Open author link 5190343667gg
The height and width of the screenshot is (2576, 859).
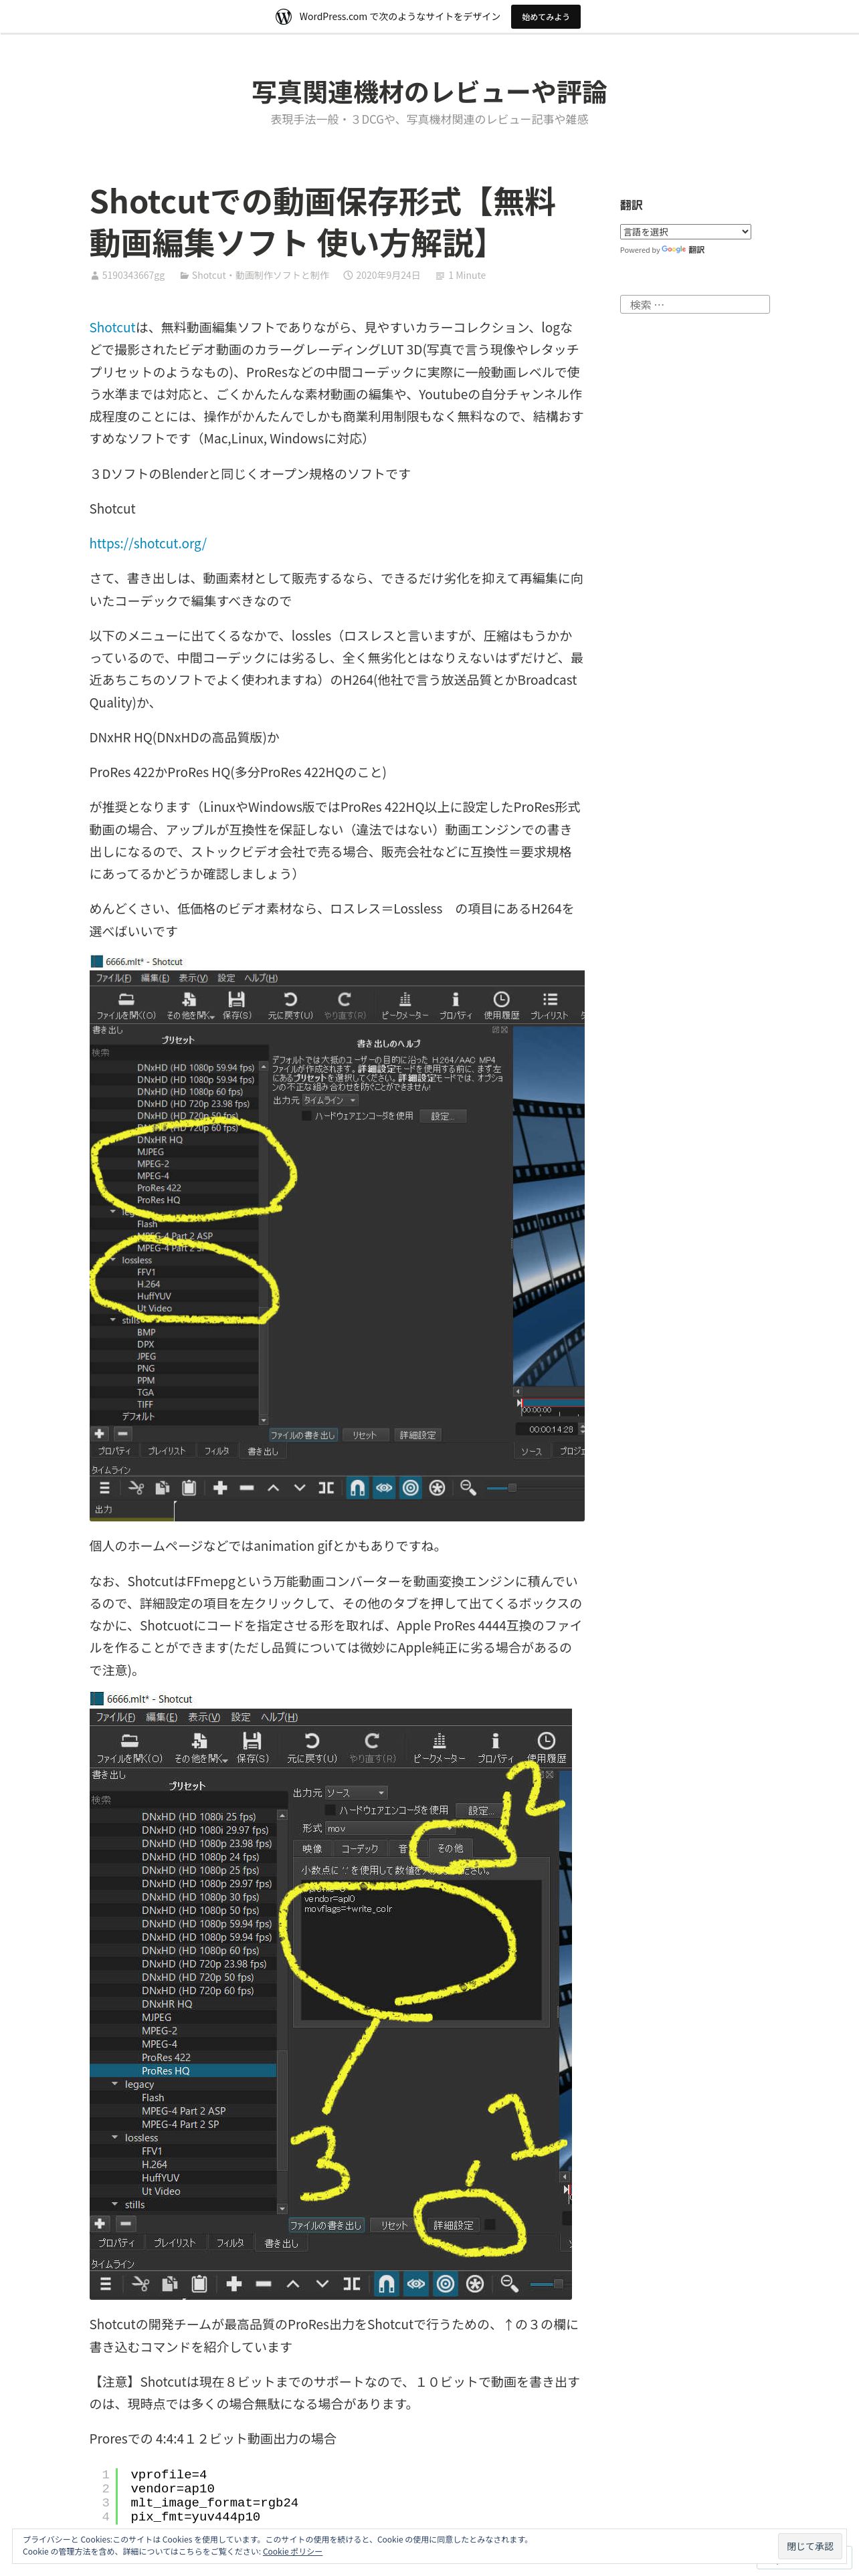point(133,275)
